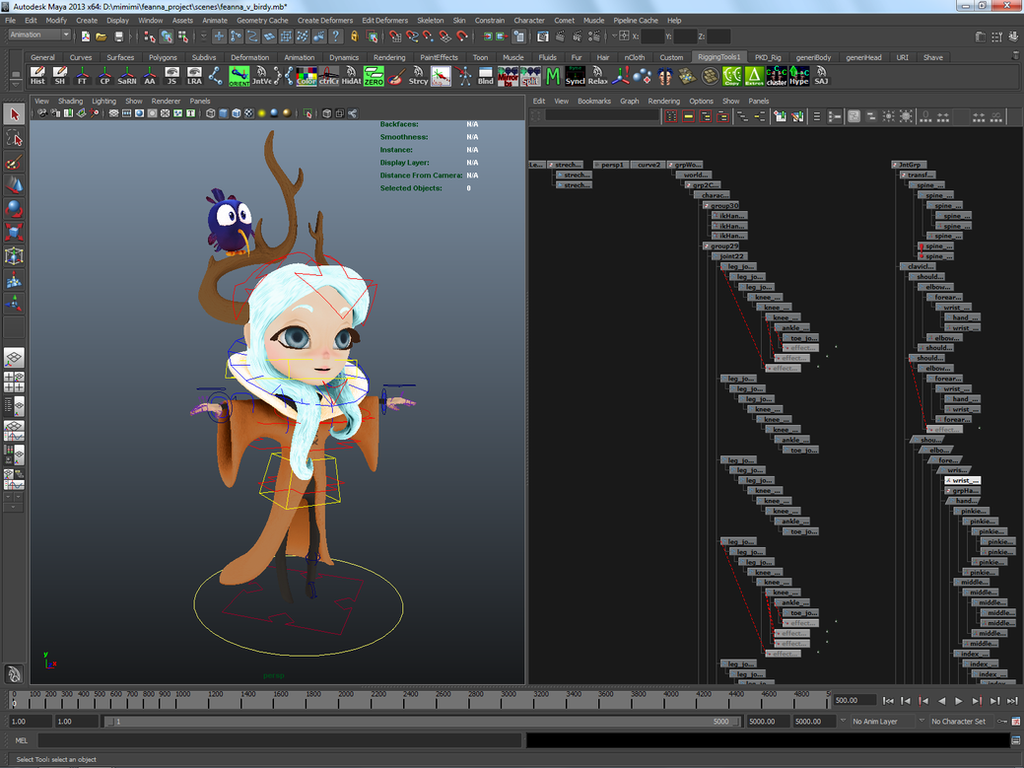The image size is (1024, 768).
Task: Open the Hypergraph Bookmarks menu
Action: [594, 101]
